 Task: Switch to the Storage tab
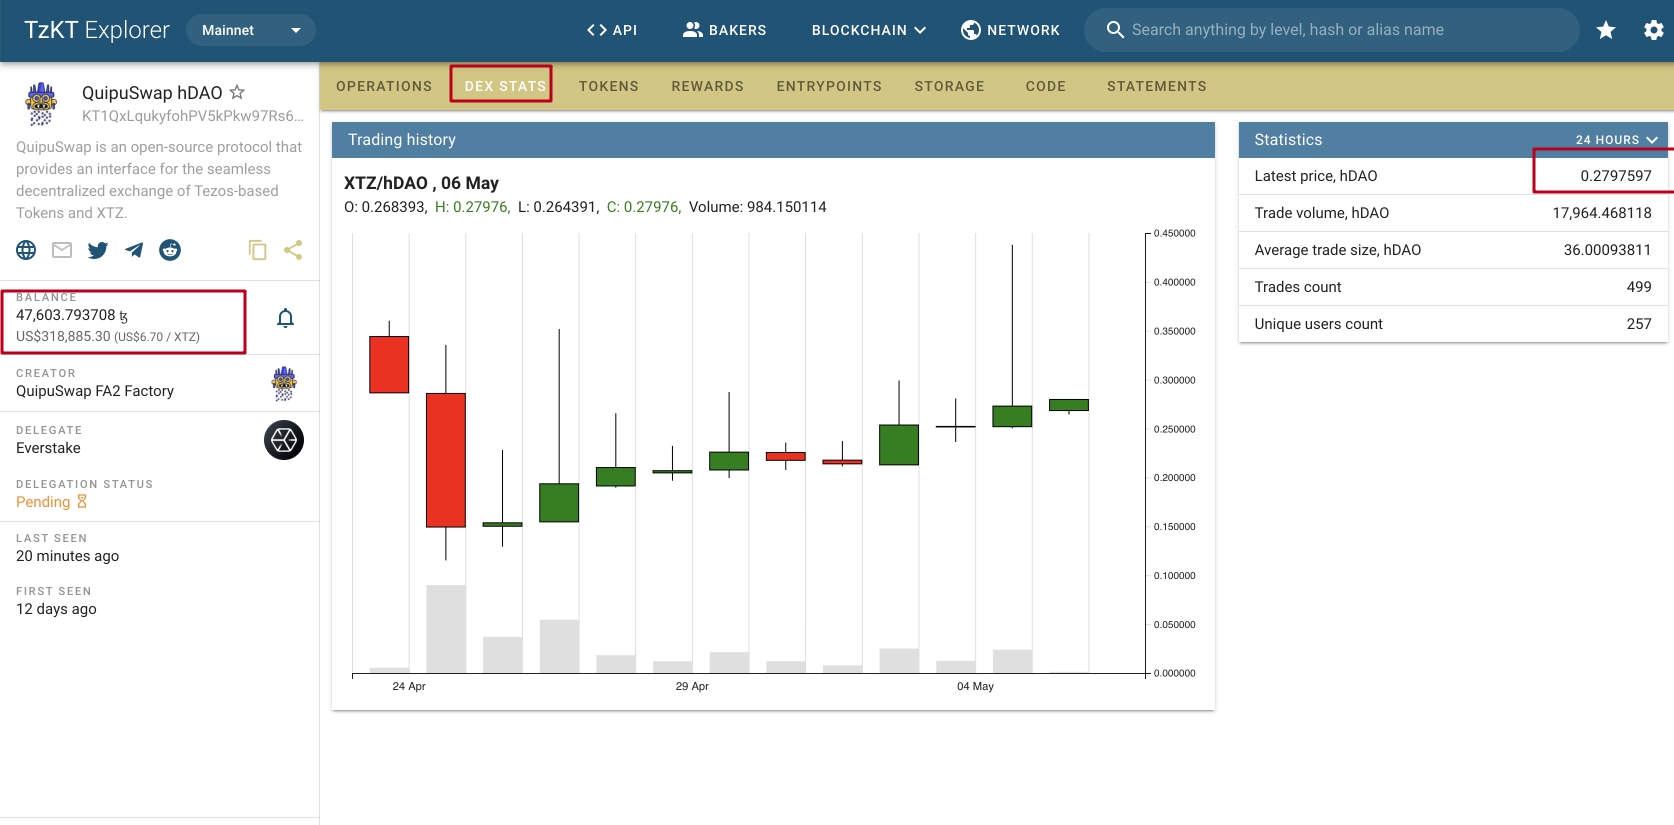point(949,86)
